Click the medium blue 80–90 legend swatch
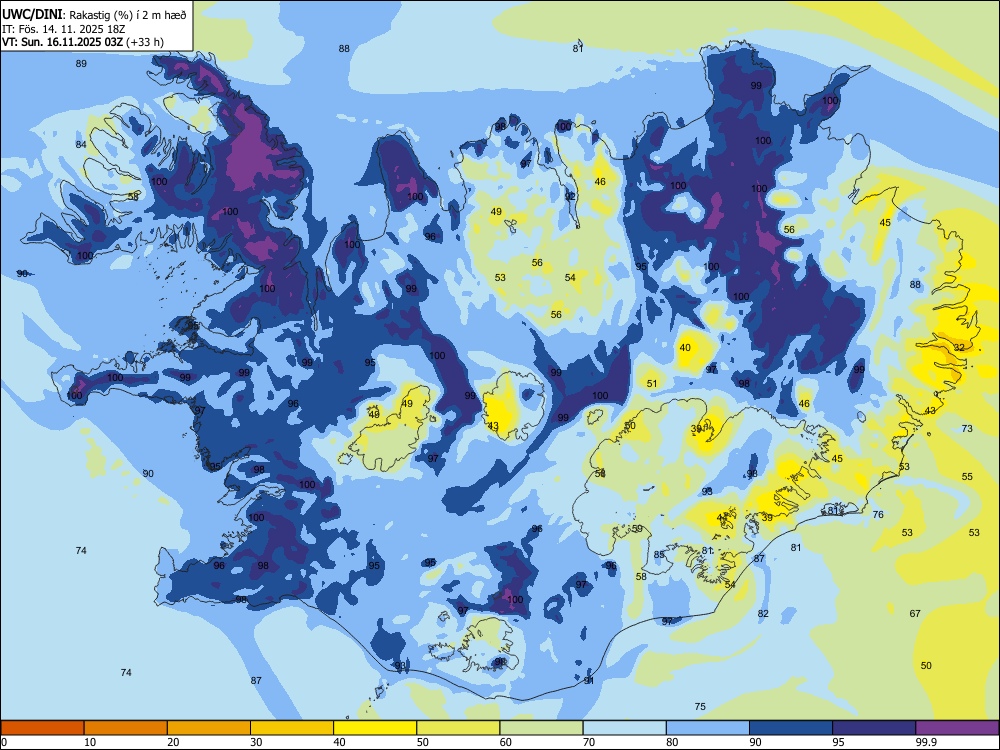 pos(708,728)
